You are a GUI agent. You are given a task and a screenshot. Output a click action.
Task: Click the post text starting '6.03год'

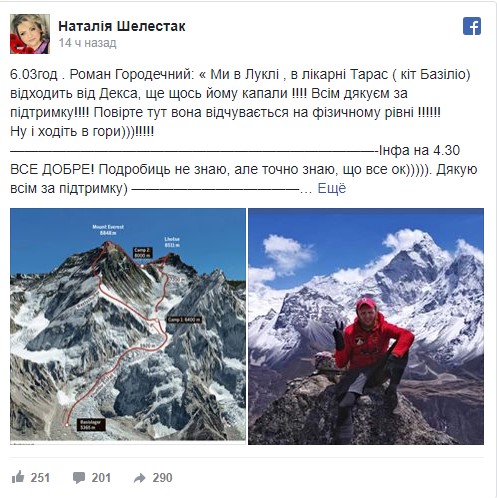[240, 103]
